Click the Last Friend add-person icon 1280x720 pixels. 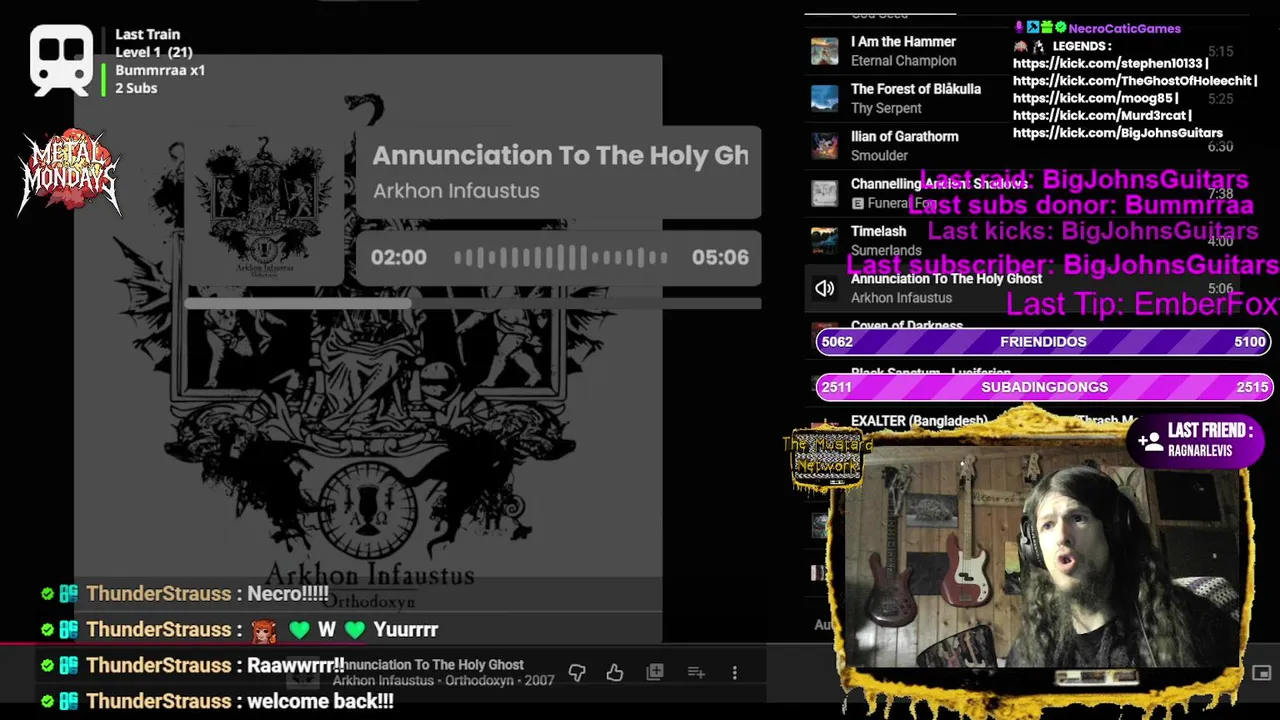coord(1149,440)
